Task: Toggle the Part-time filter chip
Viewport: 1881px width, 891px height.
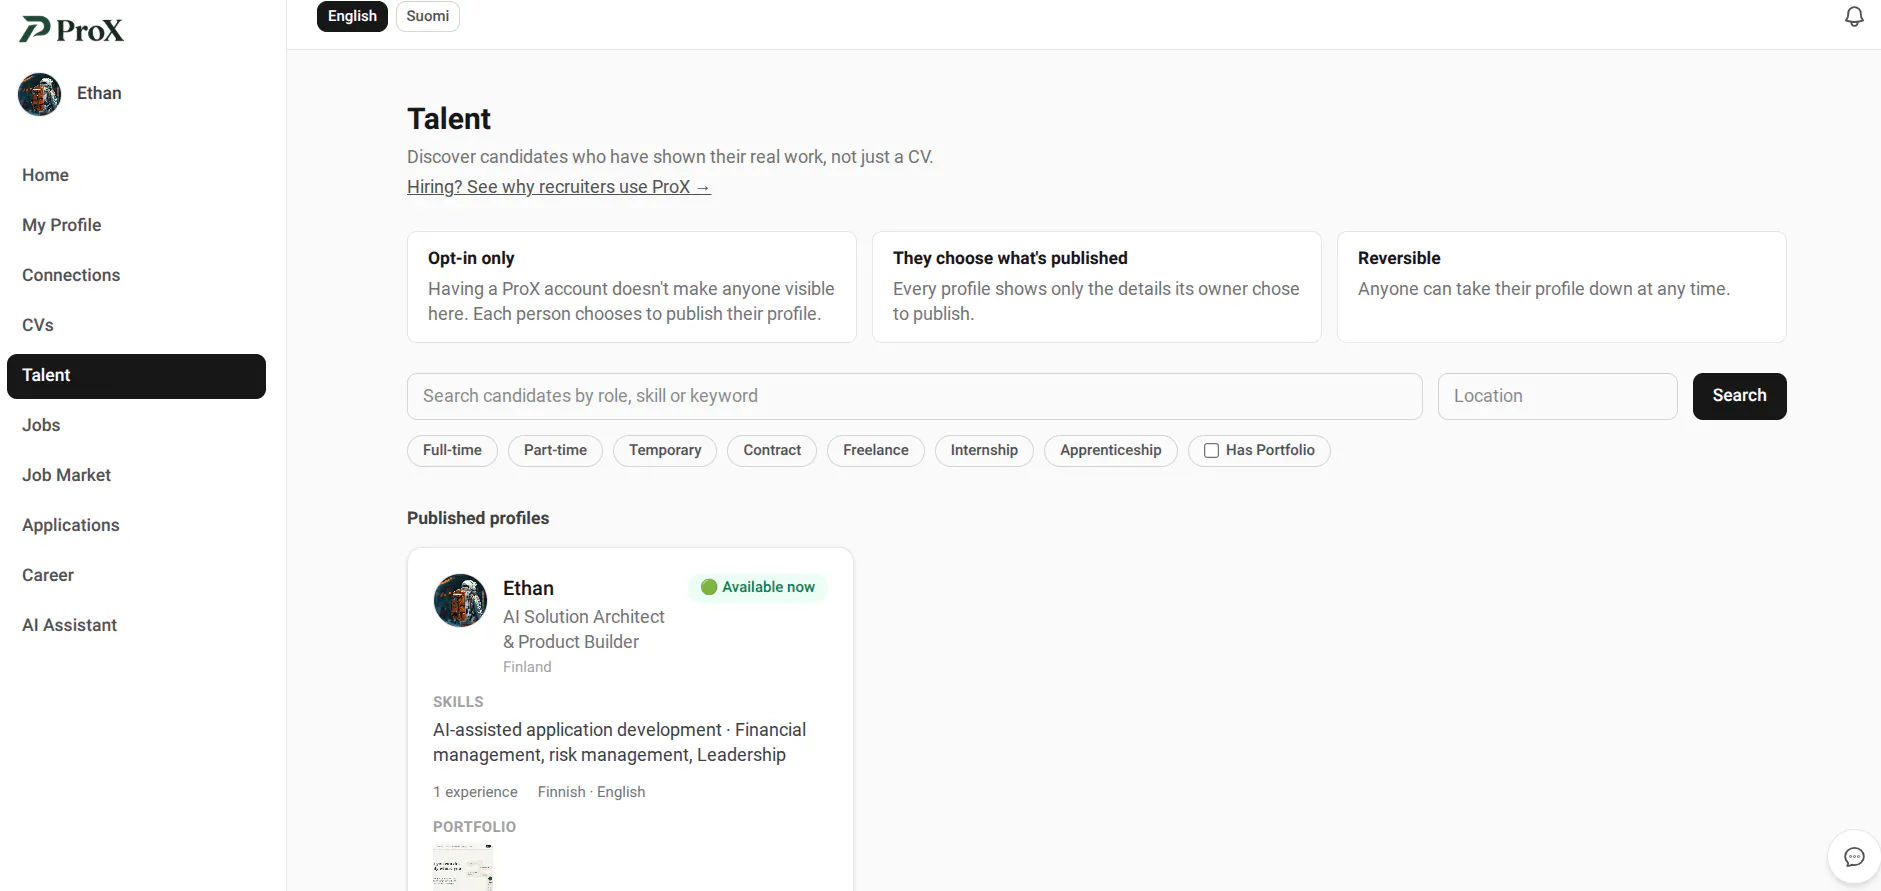Action: tap(555, 451)
